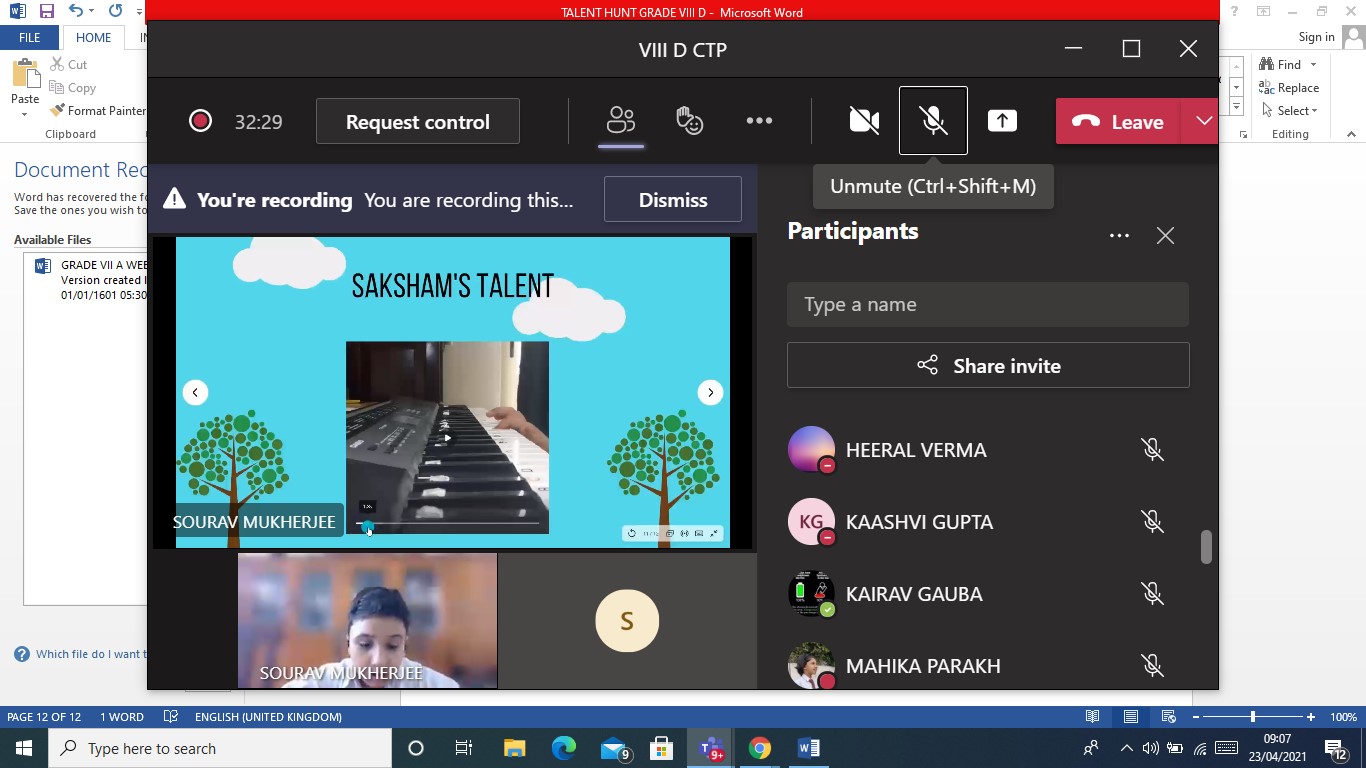The height and width of the screenshot is (768, 1366).
Task: Click the muted mic icon beside KAASHVI GUPTA
Action: [x=1152, y=522]
